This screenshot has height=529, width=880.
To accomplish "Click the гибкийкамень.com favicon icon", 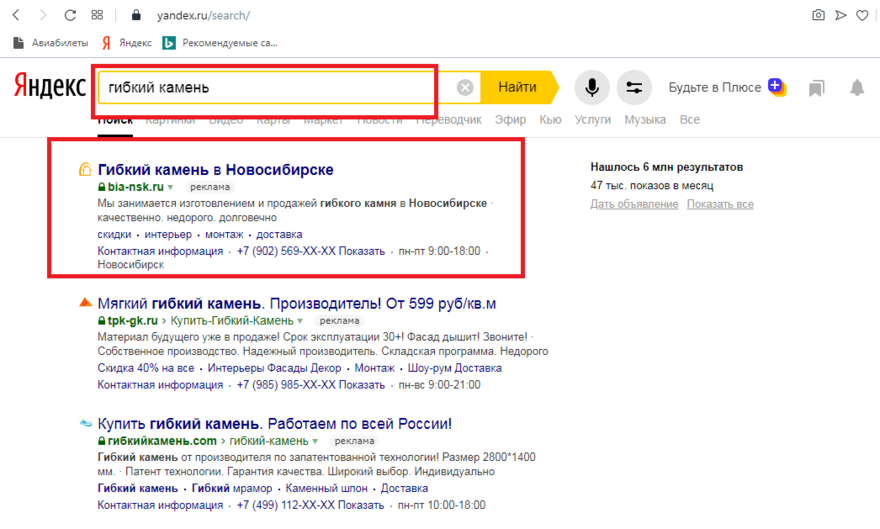I will click(x=85, y=423).
